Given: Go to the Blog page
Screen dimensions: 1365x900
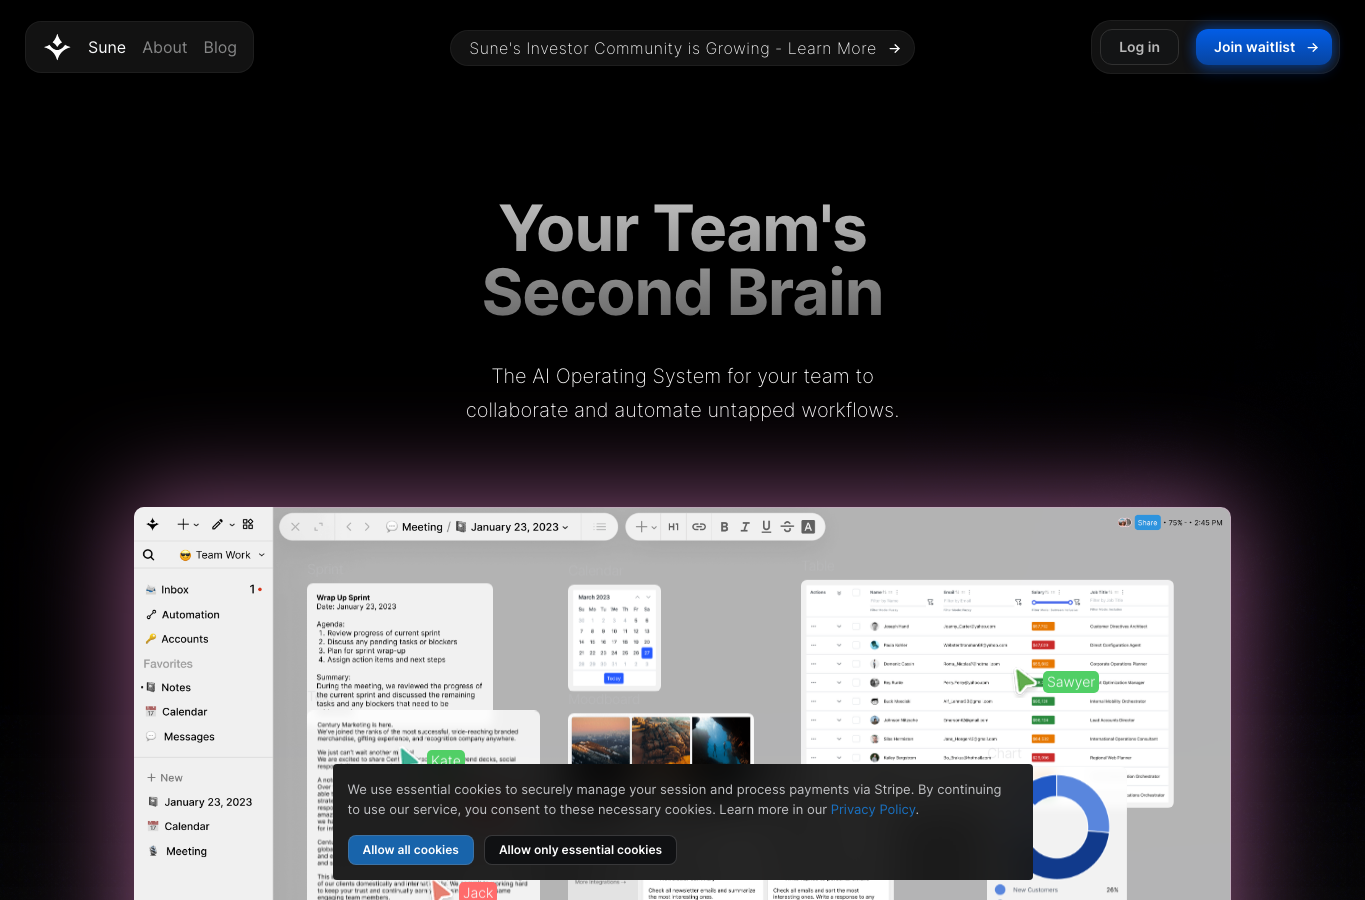Looking at the screenshot, I should (220, 47).
